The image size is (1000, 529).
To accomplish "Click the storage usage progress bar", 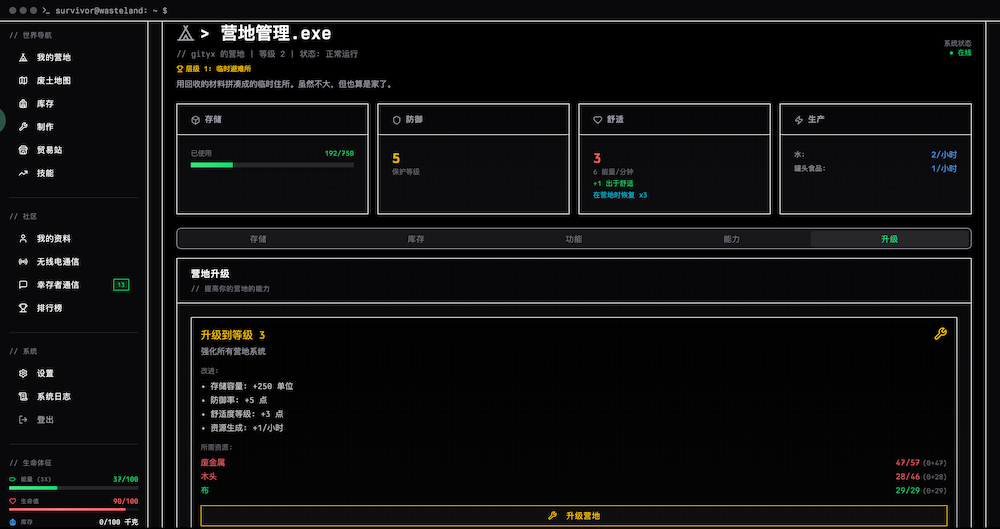I will pos(272,165).
